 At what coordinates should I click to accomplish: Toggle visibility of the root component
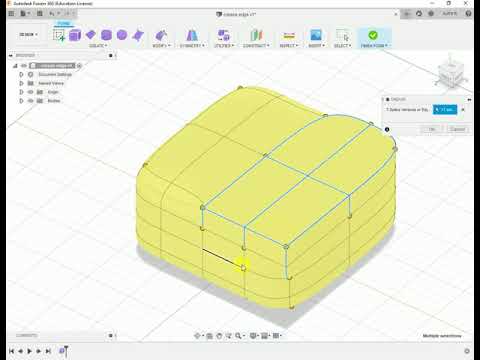pyautogui.click(x=23, y=66)
